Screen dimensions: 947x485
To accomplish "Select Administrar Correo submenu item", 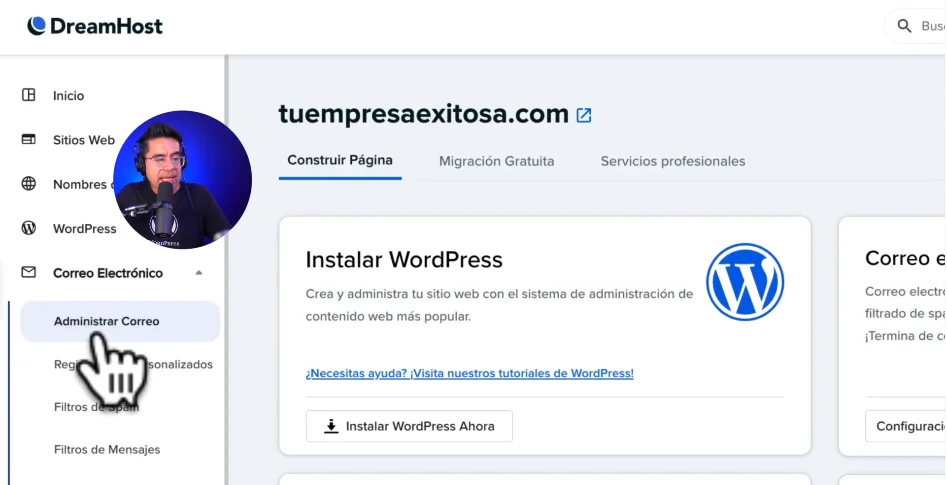I will (120, 321).
